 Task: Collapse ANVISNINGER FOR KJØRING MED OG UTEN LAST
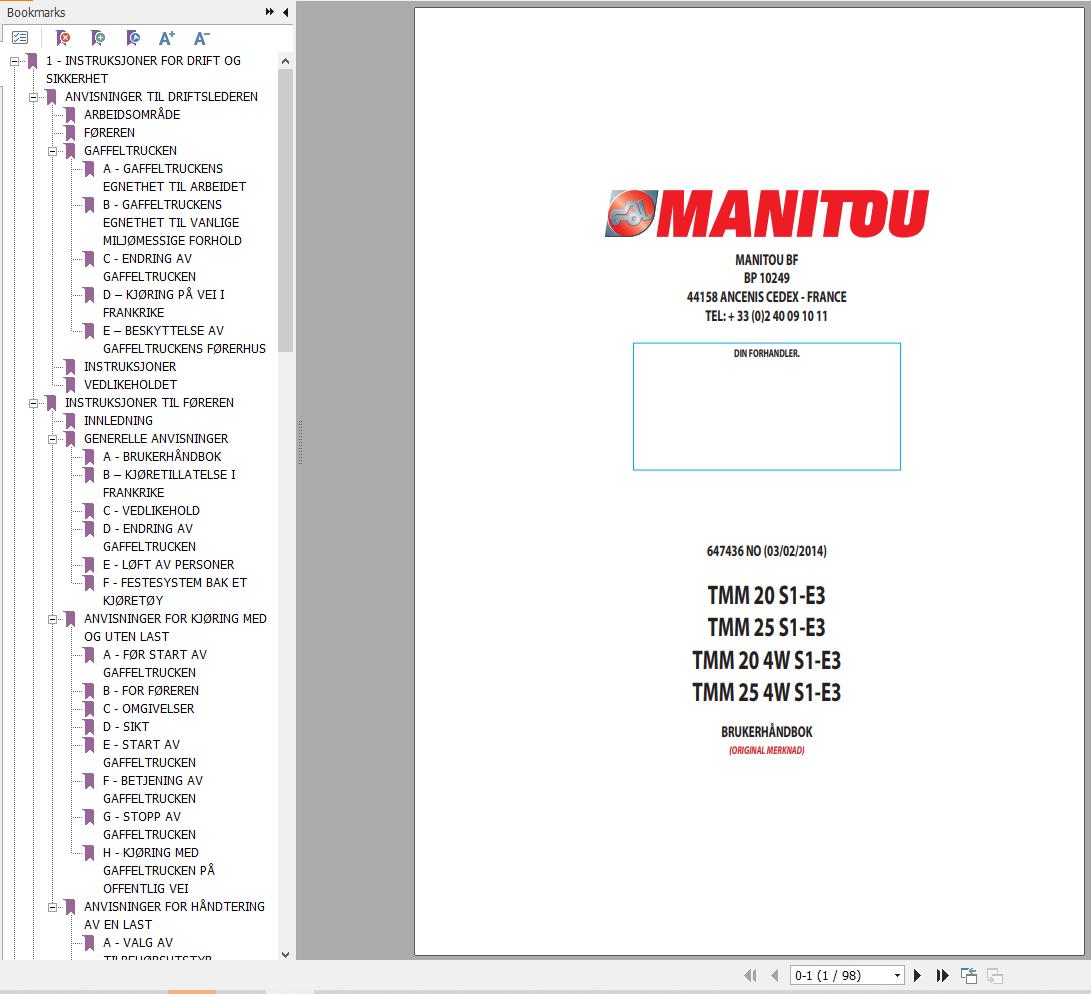tap(52, 619)
